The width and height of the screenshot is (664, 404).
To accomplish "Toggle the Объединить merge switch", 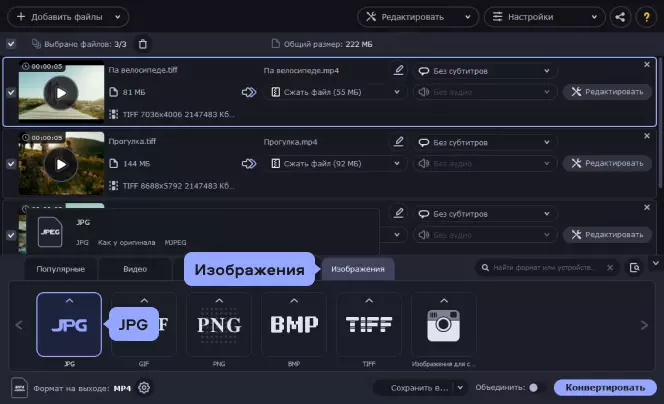I will (x=536, y=387).
